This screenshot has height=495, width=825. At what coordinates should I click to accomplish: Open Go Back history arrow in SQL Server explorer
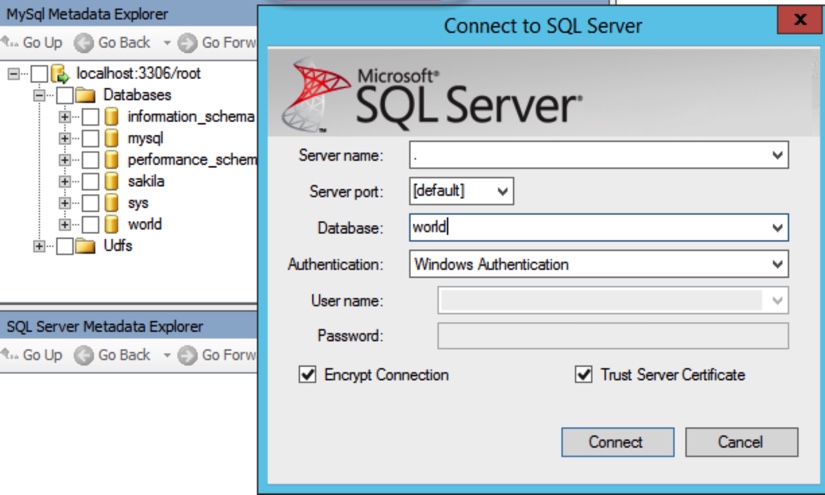[167, 355]
